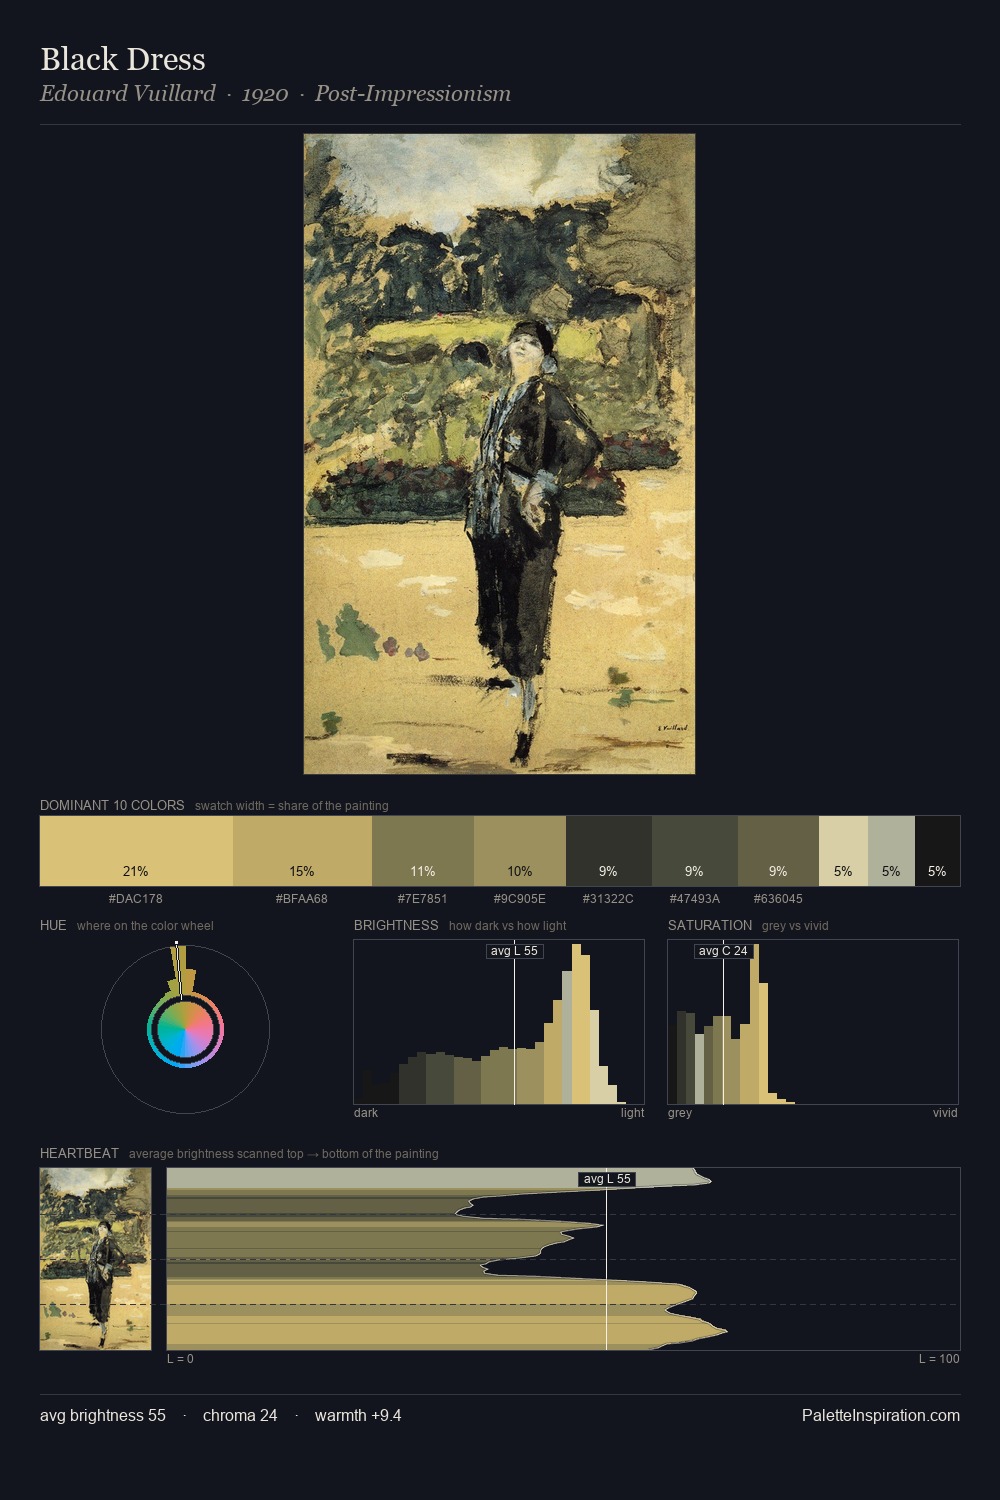This screenshot has height=1500, width=1000.
Task: Click the hue color wheel
Action: [x=185, y=1030]
